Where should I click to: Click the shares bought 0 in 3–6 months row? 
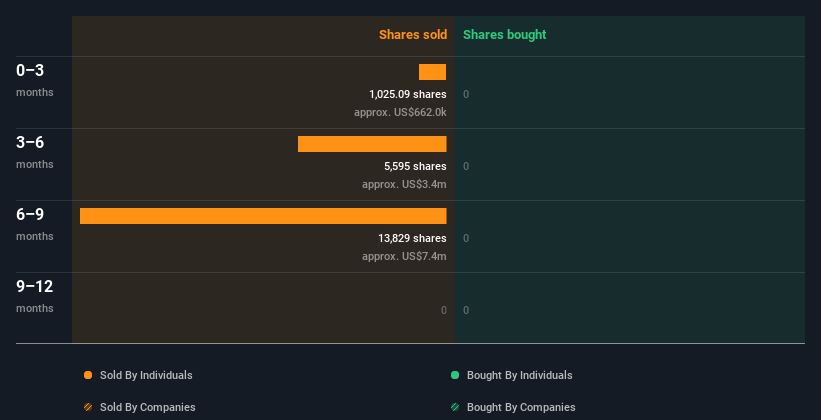pos(466,167)
